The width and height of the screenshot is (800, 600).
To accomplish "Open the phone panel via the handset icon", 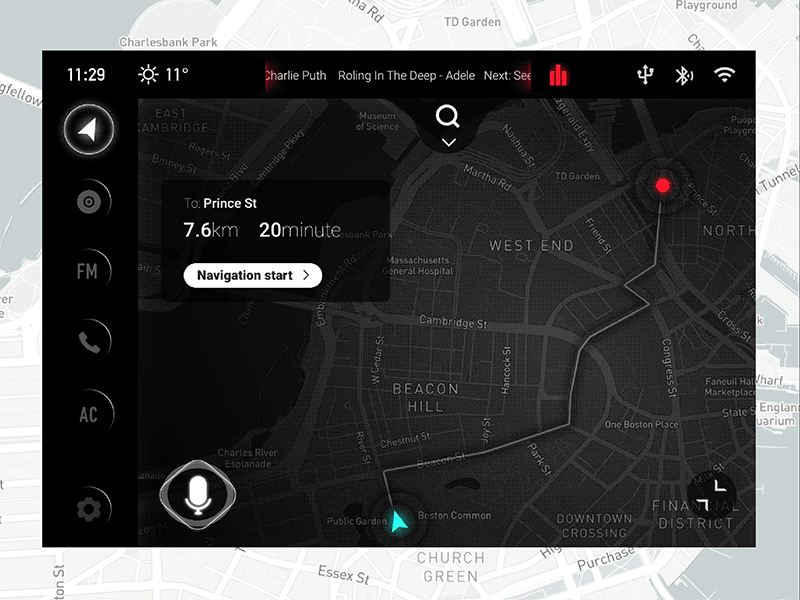I will tap(88, 340).
